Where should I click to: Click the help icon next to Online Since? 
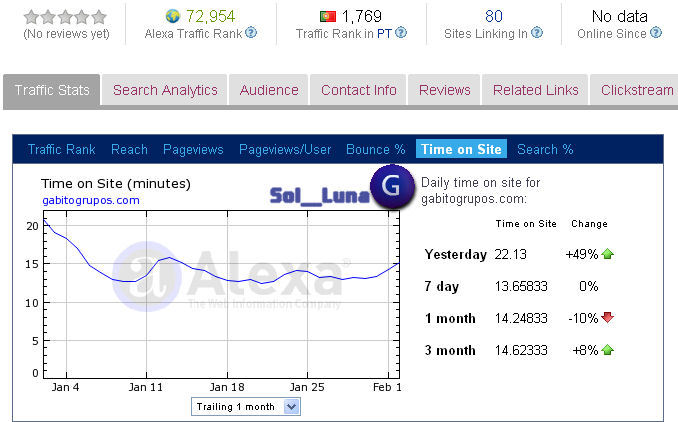[x=656, y=32]
